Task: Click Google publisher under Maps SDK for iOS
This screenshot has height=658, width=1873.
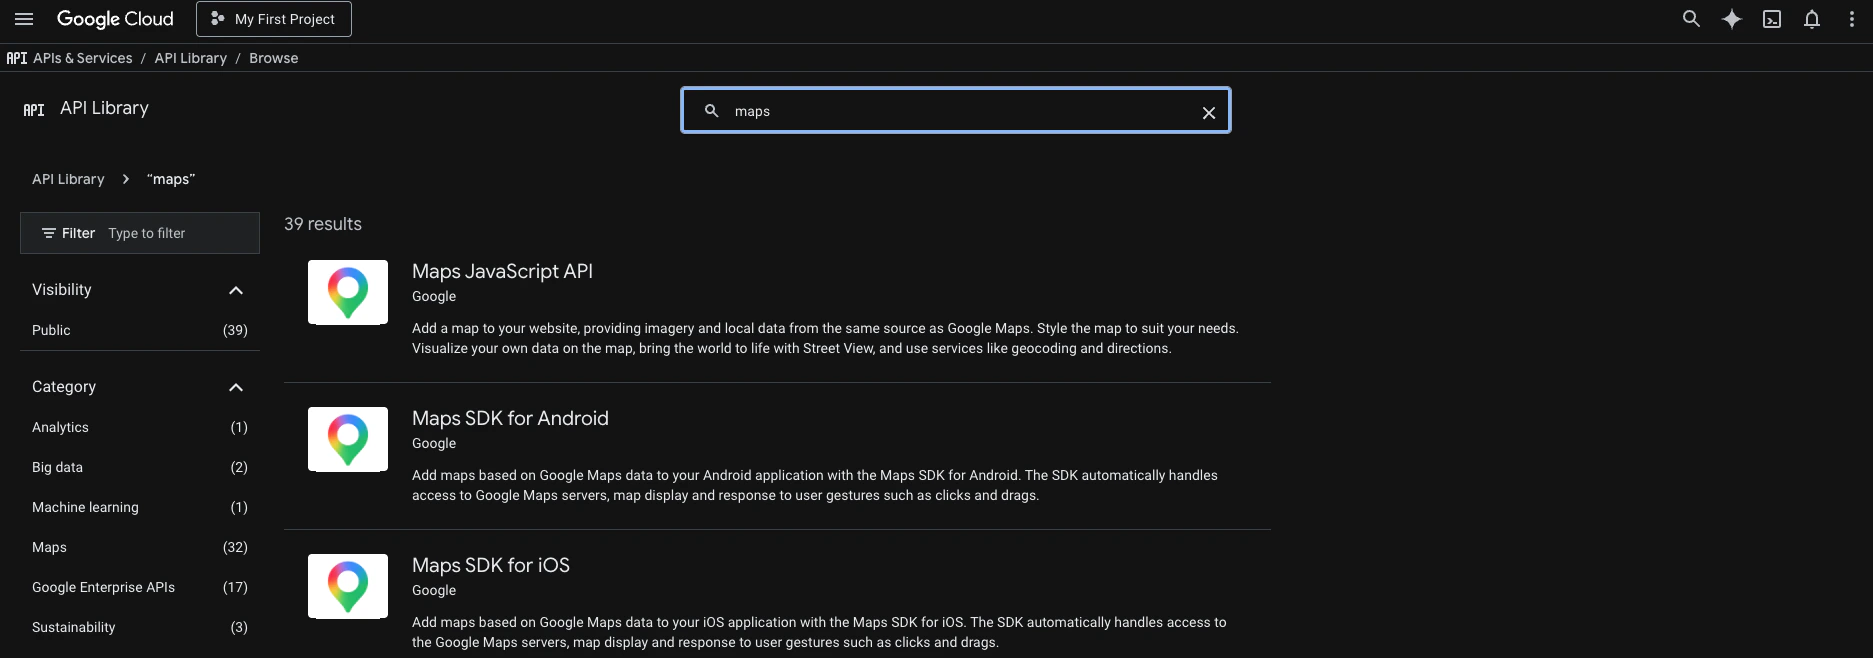Action: tap(434, 590)
